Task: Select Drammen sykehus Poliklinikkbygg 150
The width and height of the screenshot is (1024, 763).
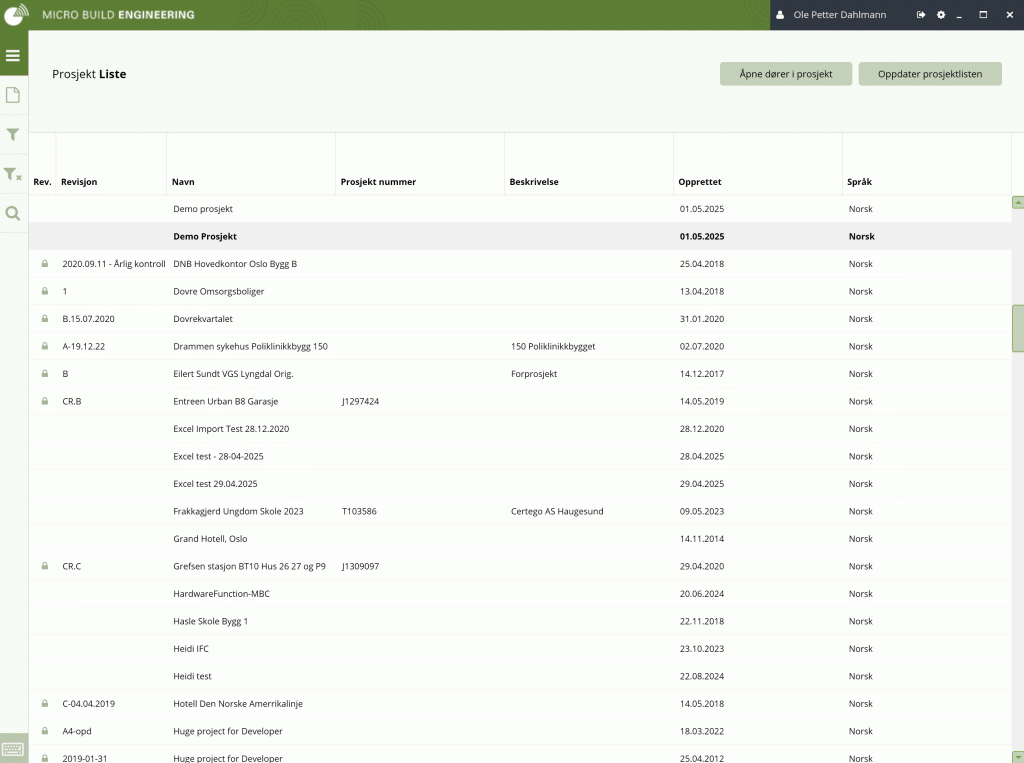Action: [x=520, y=346]
